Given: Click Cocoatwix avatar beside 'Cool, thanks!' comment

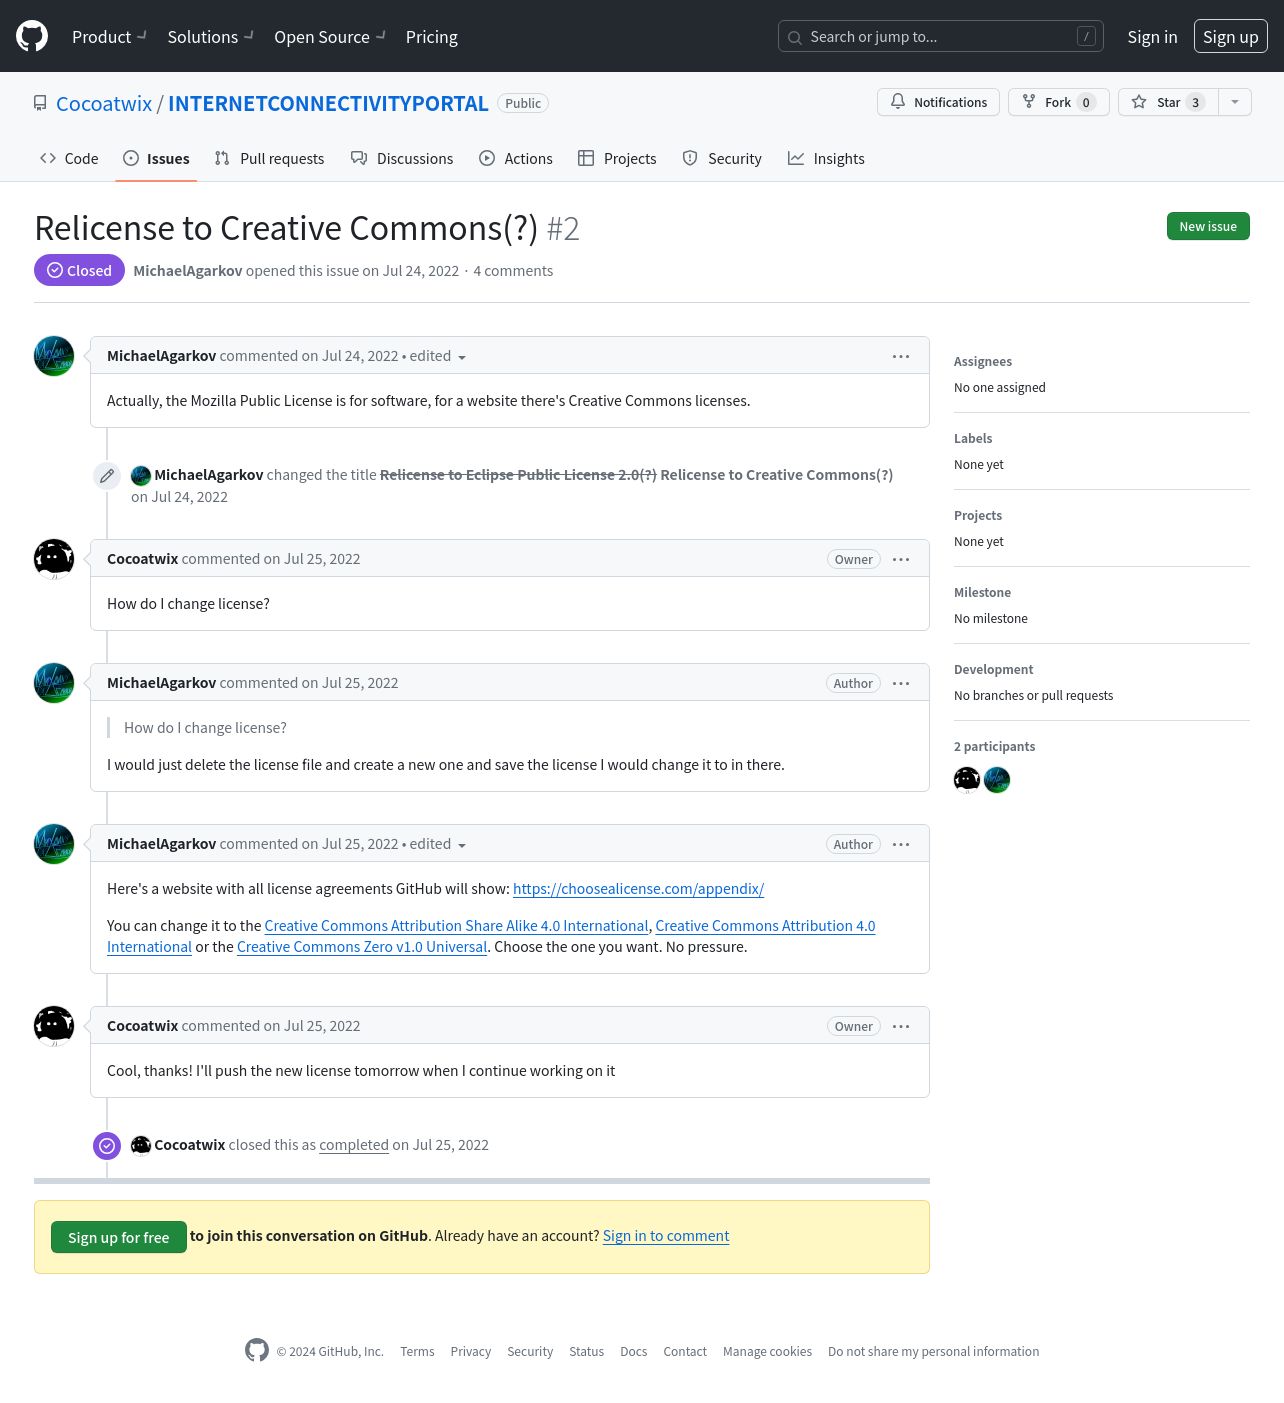Looking at the screenshot, I should tap(54, 1026).
